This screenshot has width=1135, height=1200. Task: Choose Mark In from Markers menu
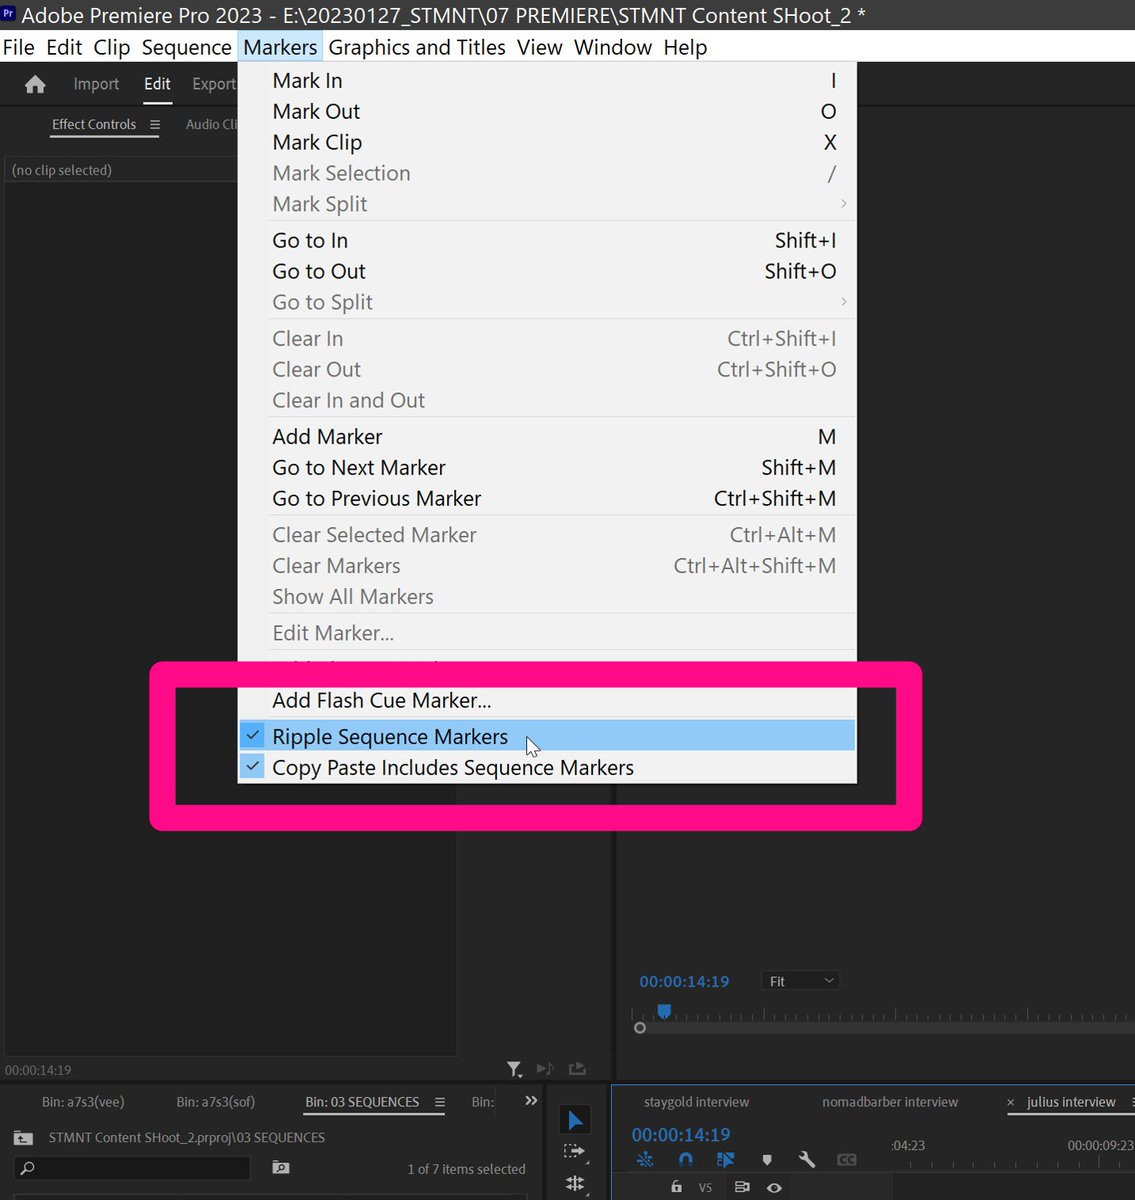(x=547, y=81)
